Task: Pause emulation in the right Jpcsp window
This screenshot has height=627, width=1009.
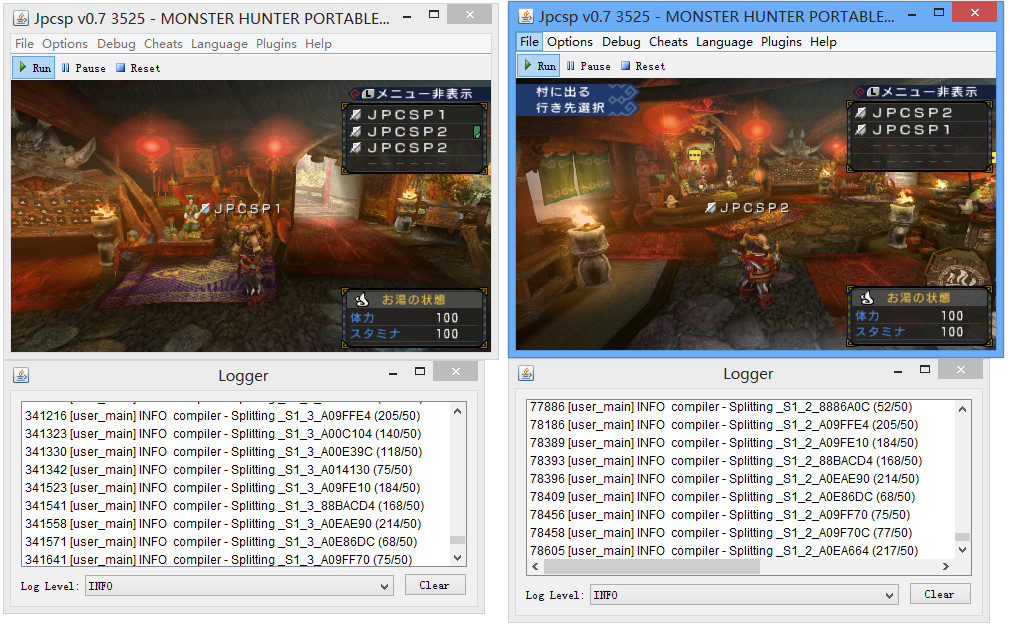Action: [x=588, y=66]
